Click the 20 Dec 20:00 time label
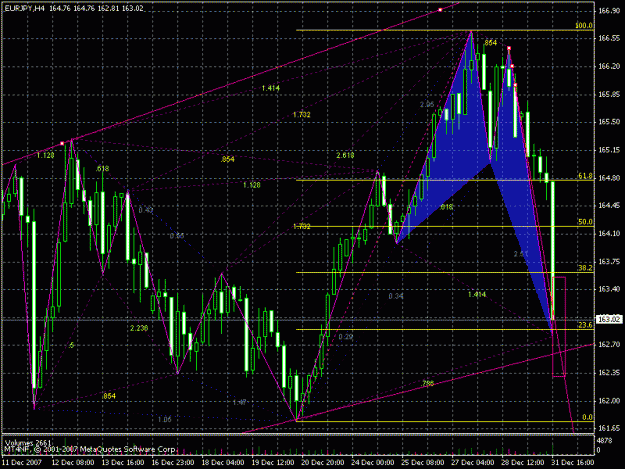This screenshot has height=469, width=625. click(x=322, y=462)
